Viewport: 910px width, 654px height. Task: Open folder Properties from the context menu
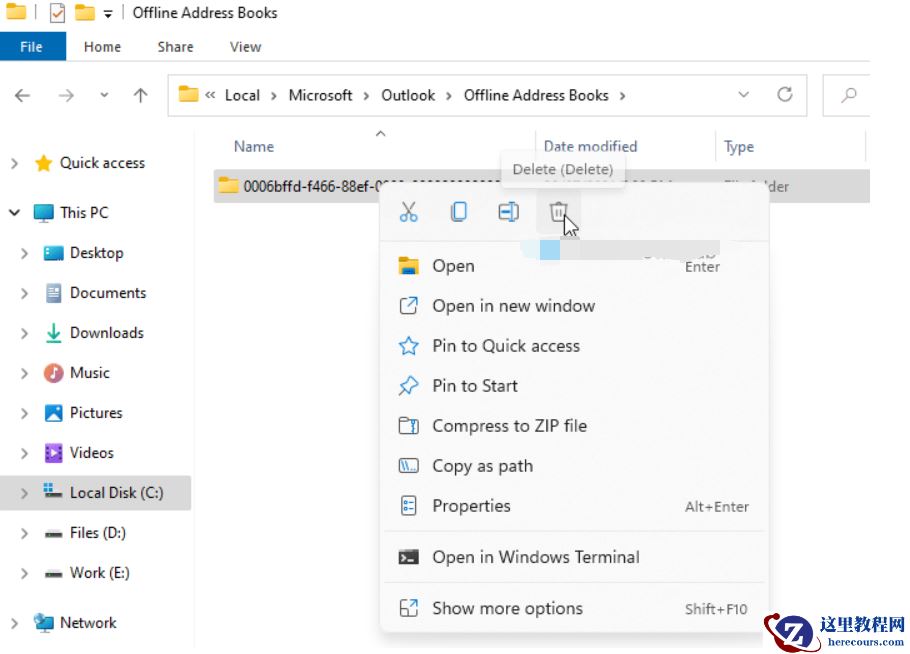[471, 506]
